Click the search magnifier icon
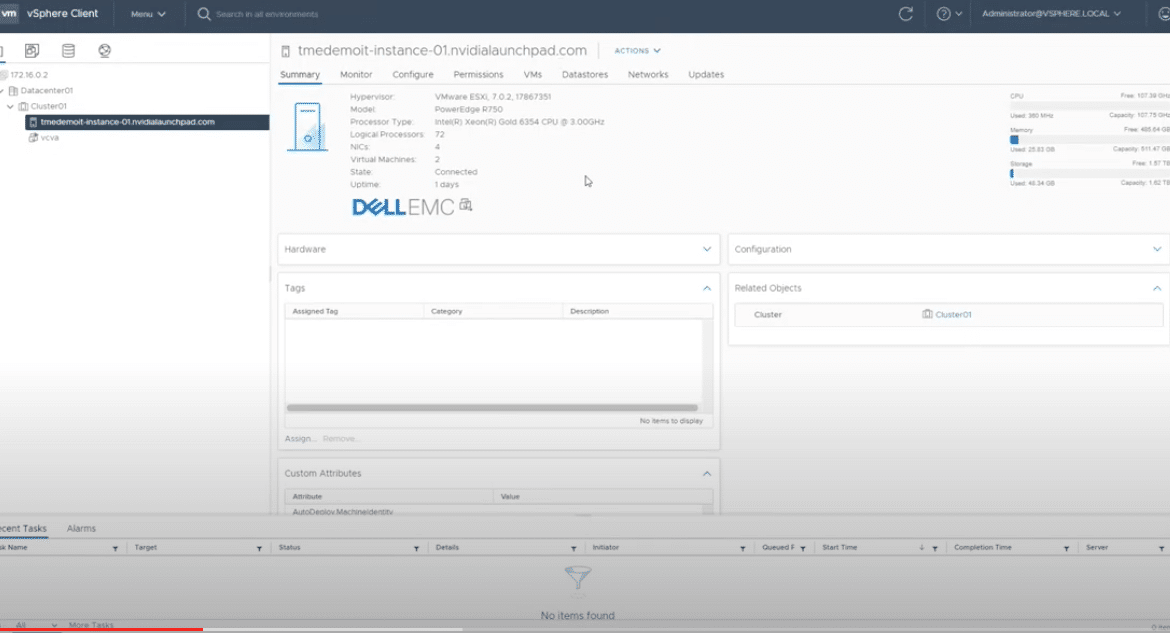 click(204, 14)
